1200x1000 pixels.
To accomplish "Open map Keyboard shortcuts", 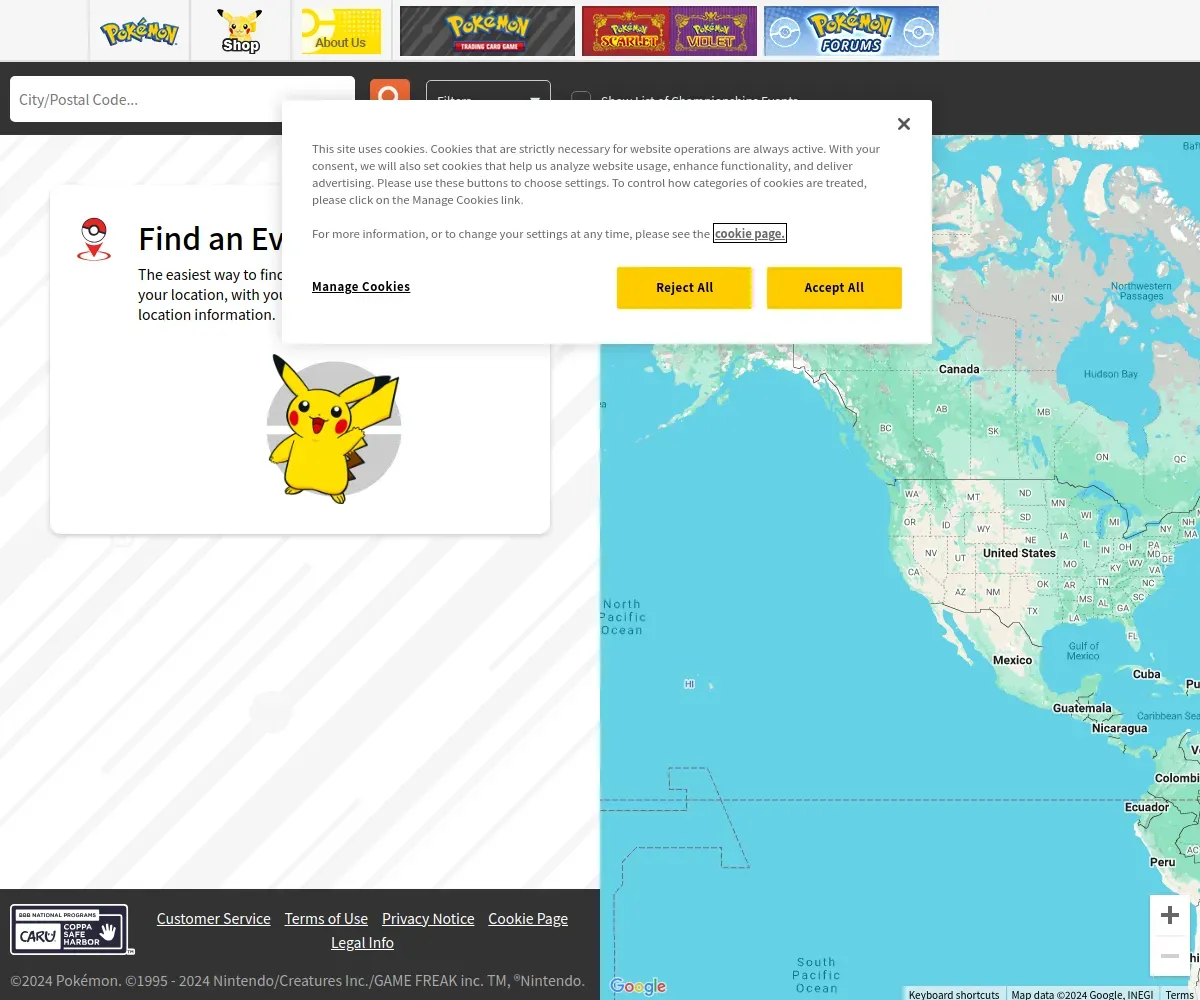I will click(x=954, y=994).
